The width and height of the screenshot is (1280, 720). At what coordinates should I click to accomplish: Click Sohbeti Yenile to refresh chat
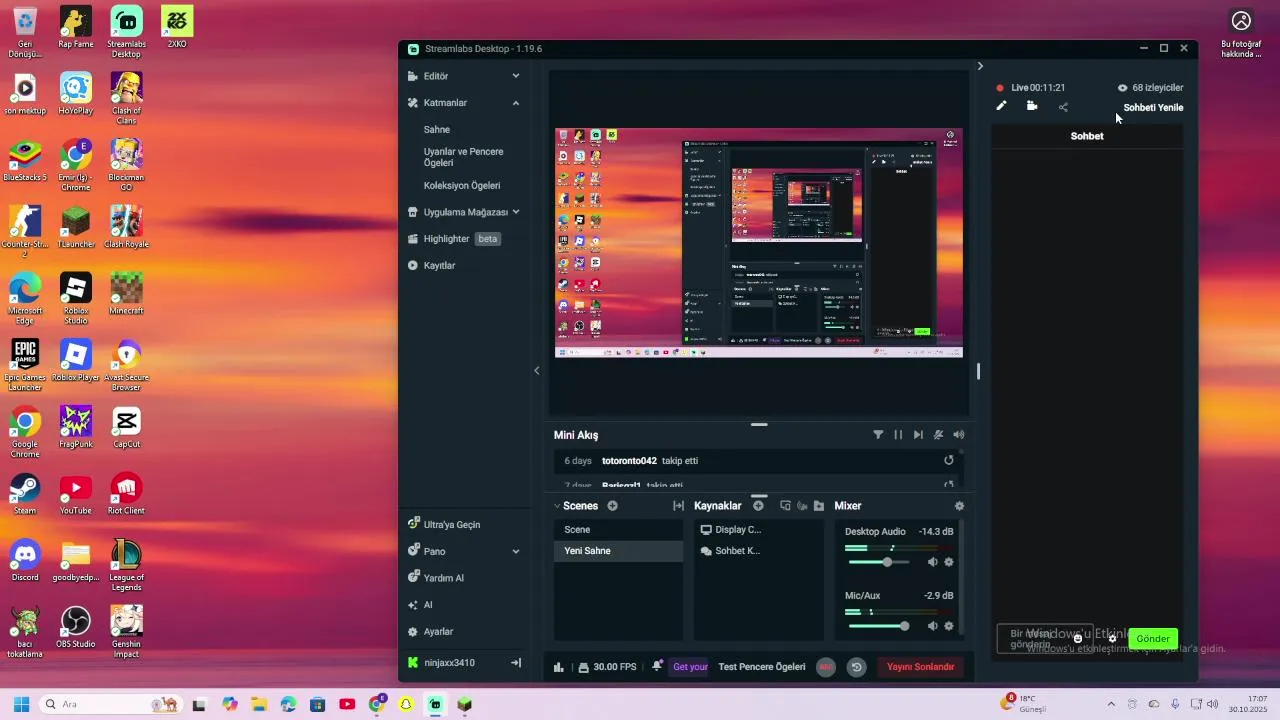tap(1153, 107)
